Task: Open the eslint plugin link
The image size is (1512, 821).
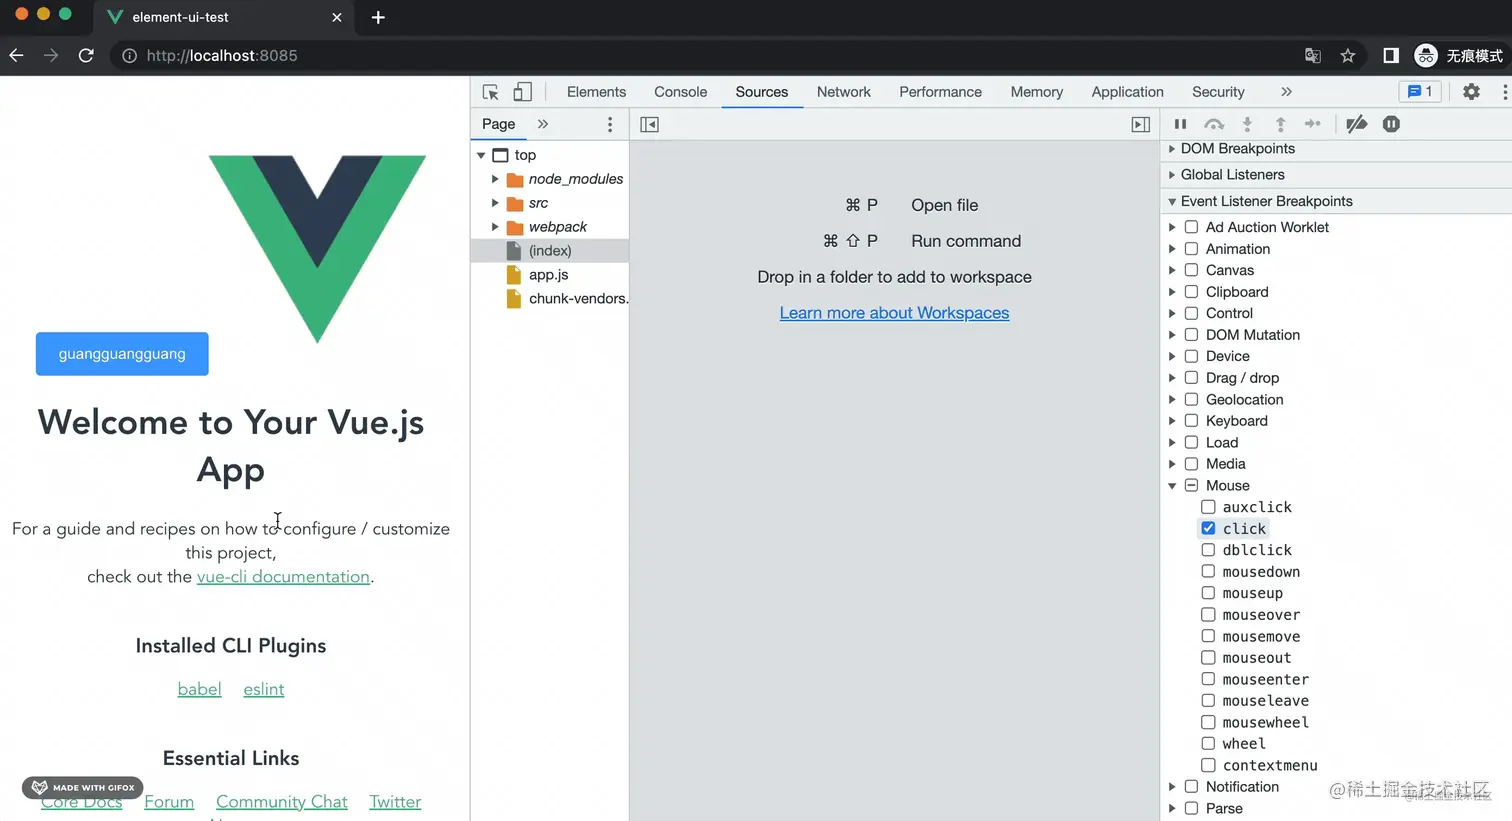Action: click(264, 689)
